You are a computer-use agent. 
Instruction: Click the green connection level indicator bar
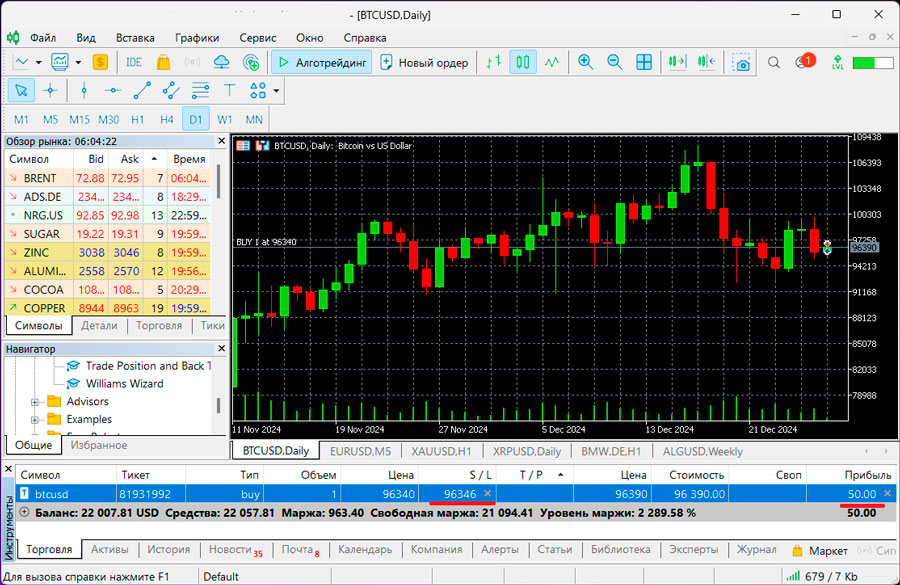click(872, 63)
